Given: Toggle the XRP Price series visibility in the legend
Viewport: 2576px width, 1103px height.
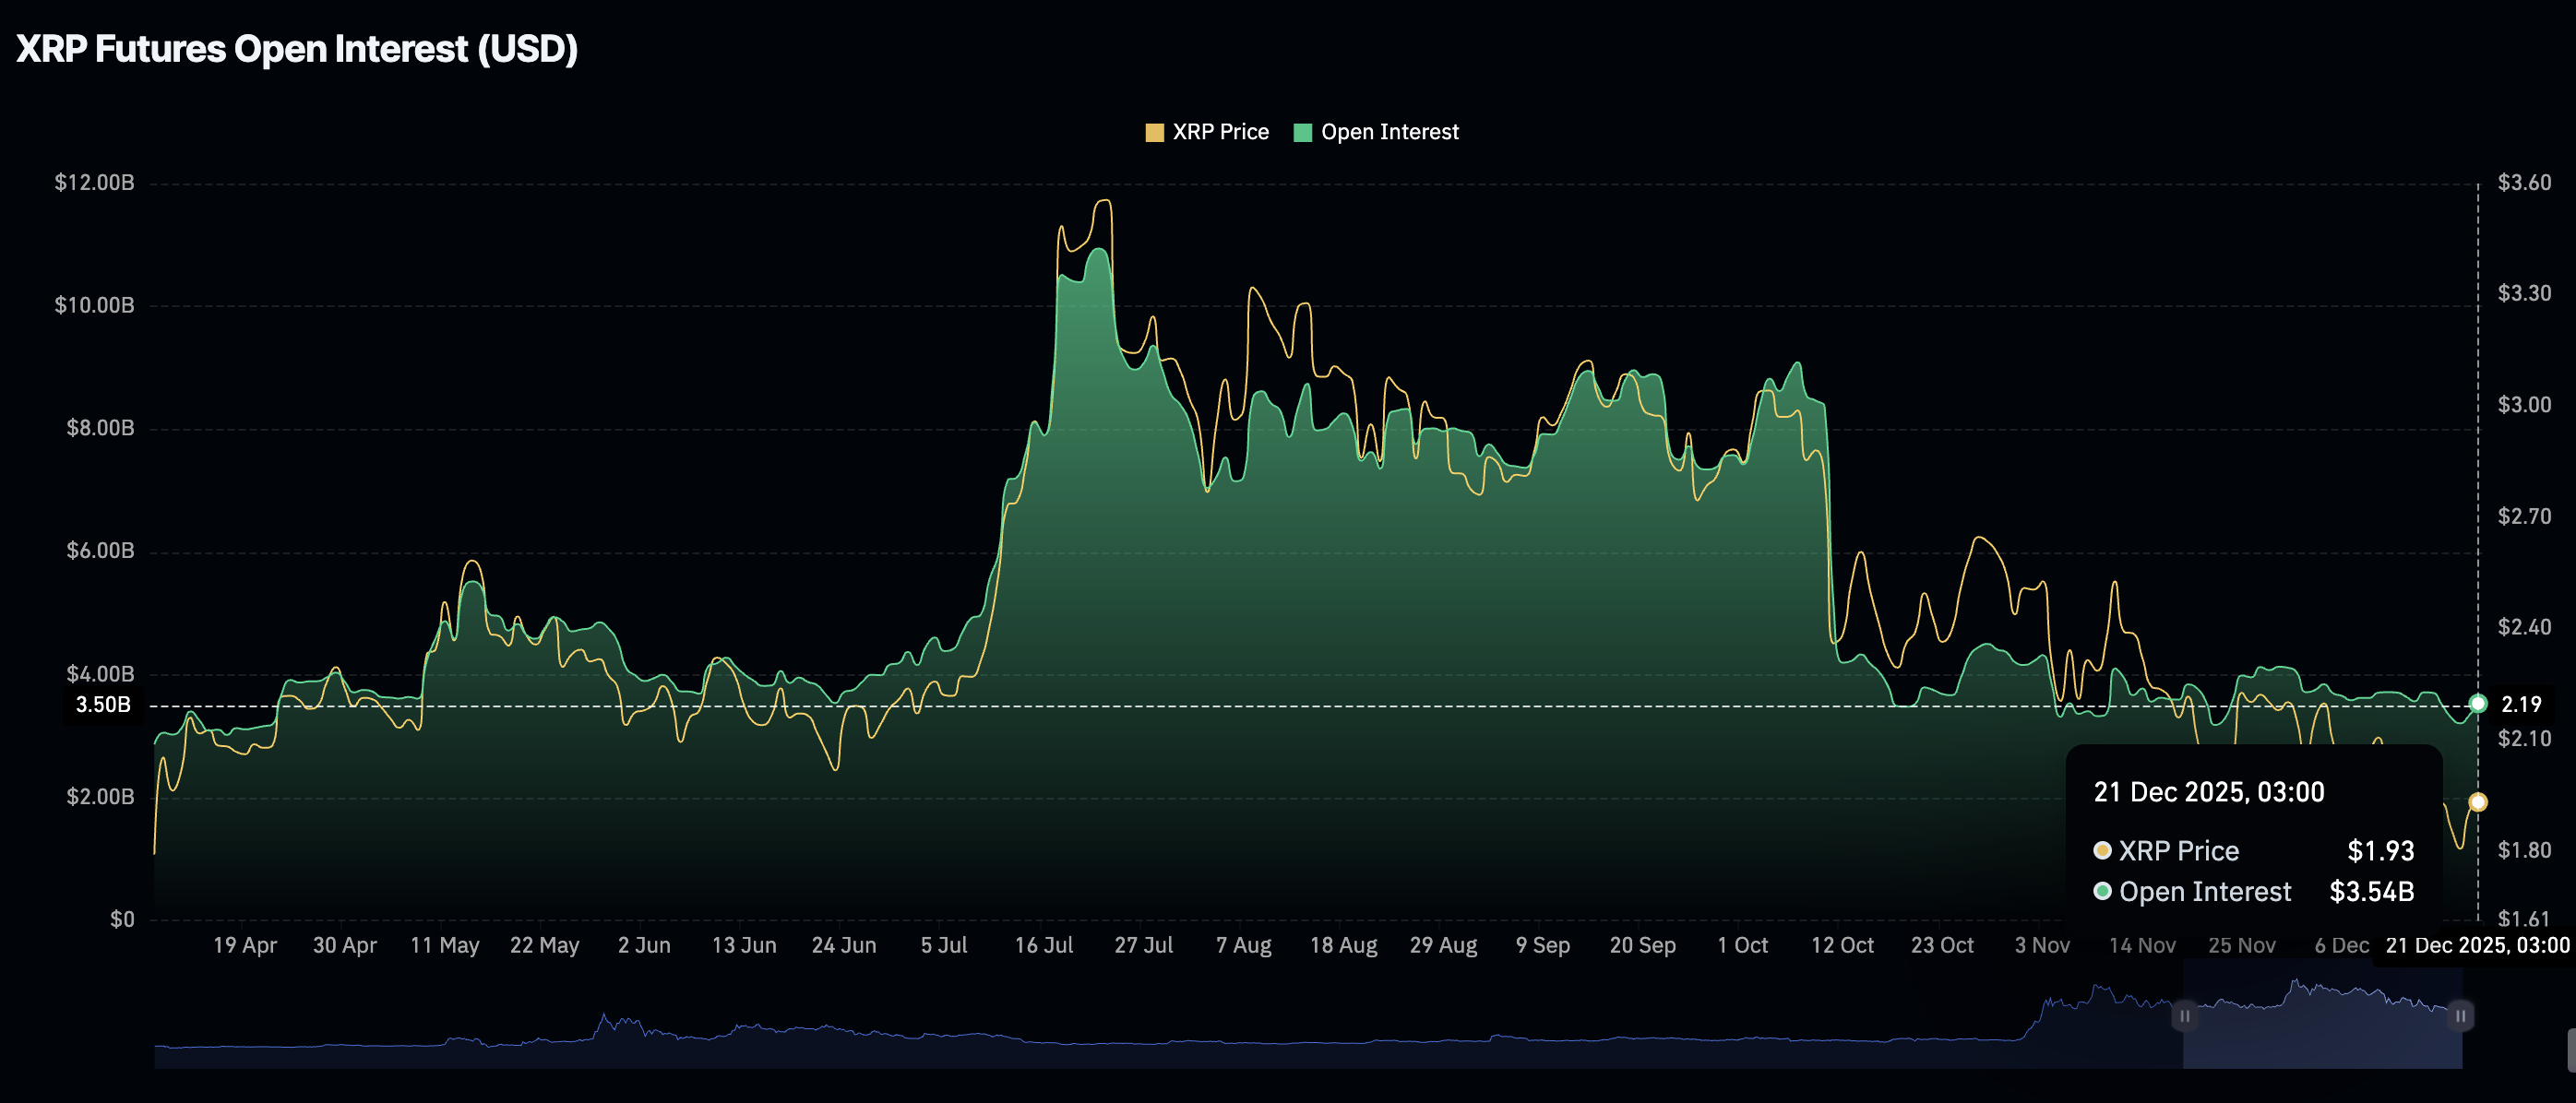Looking at the screenshot, I should click(1220, 131).
